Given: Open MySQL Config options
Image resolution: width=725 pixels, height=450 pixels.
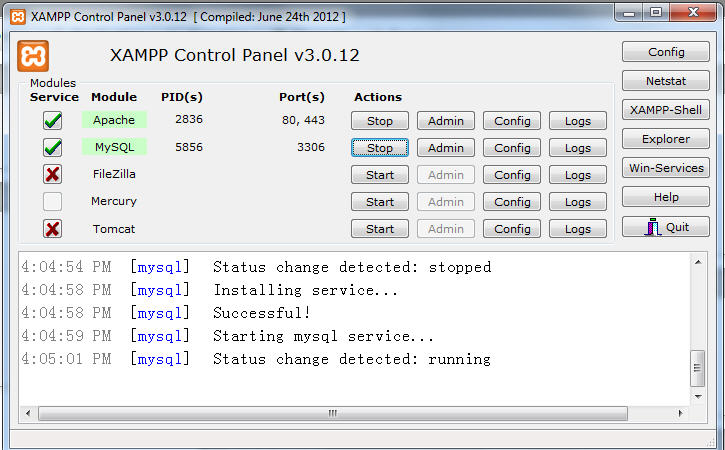Looking at the screenshot, I should tap(512, 148).
